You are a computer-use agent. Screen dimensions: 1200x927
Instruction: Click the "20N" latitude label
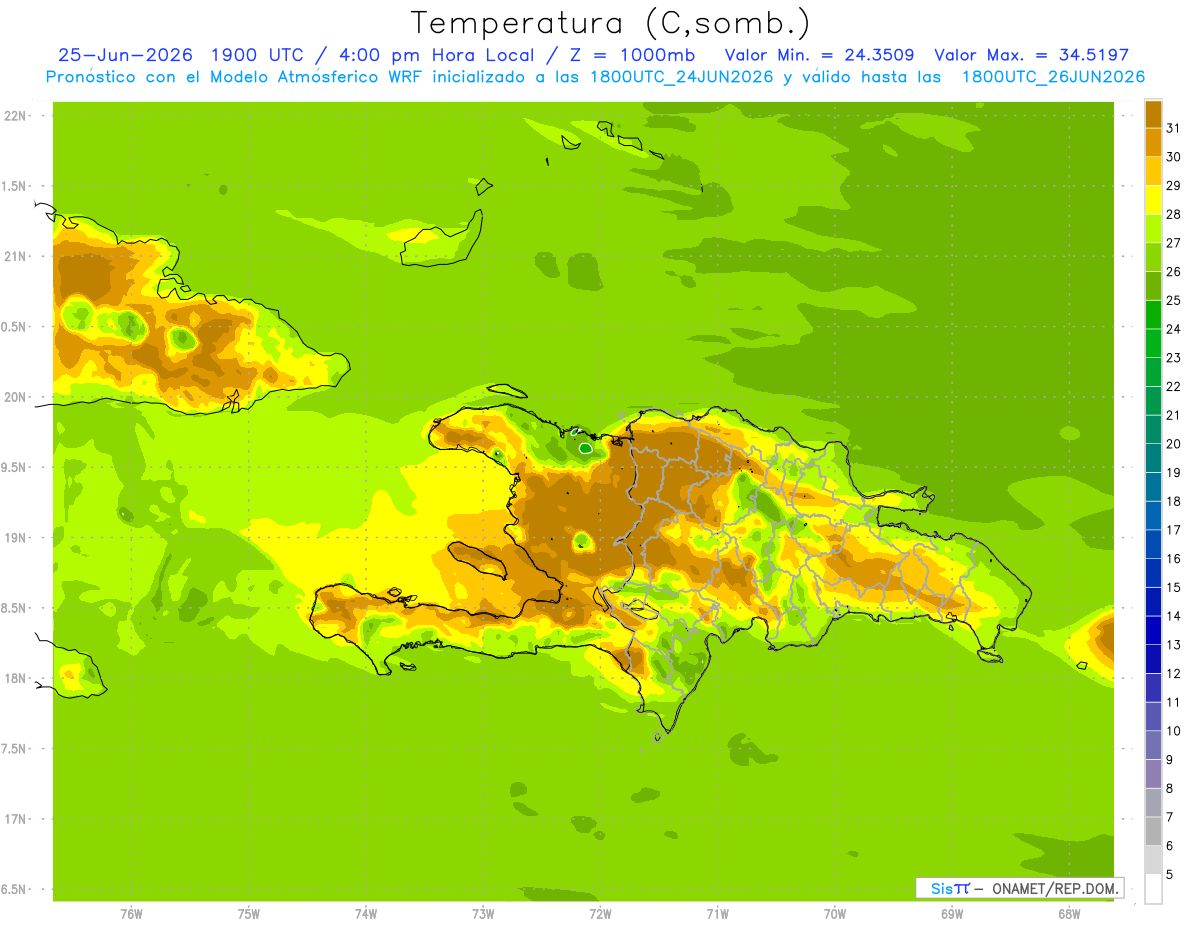click(x=15, y=398)
